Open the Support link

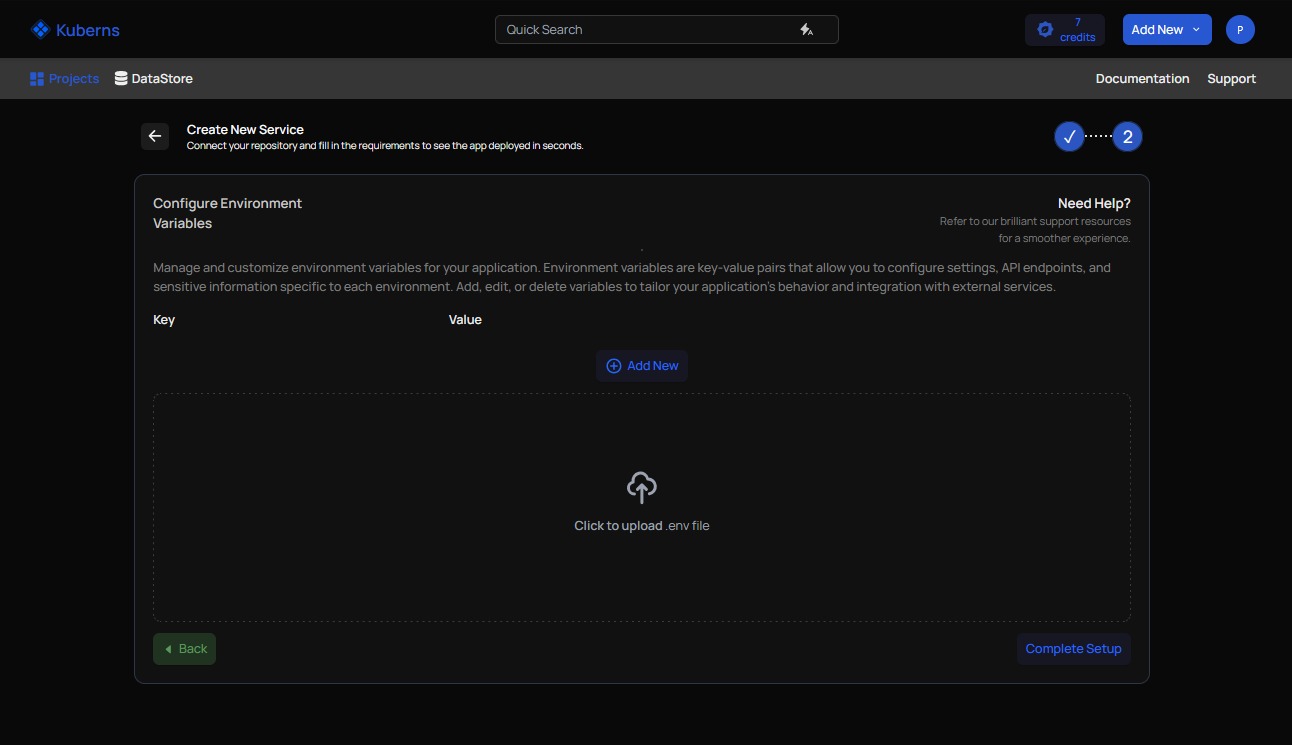click(1231, 78)
